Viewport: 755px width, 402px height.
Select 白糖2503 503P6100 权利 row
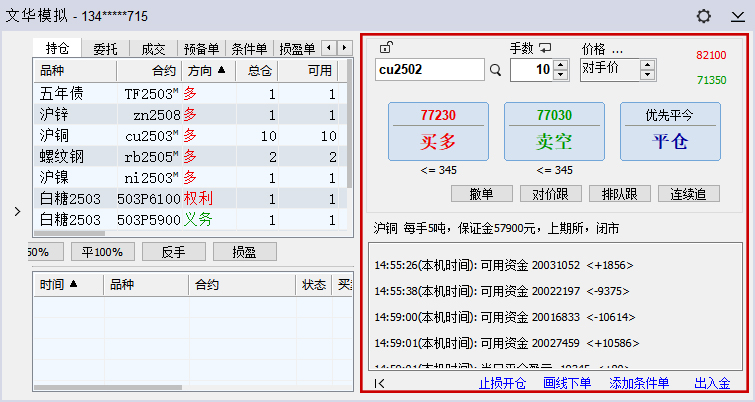click(190, 198)
